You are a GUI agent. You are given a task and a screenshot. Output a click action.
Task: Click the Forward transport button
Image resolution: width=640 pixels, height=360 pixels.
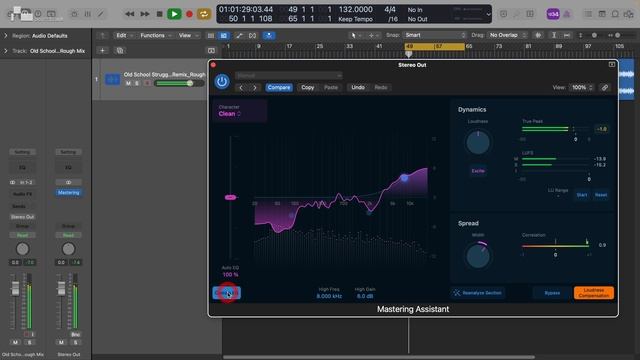tap(145, 14)
